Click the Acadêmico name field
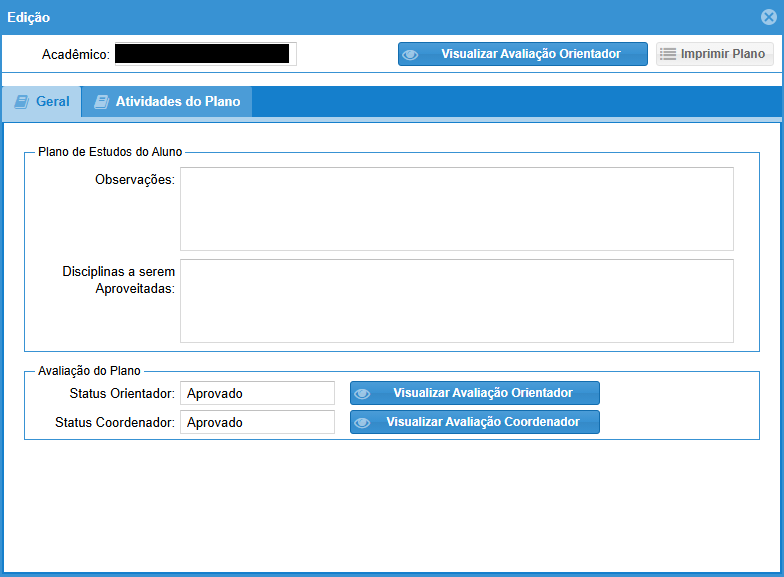 (x=203, y=54)
